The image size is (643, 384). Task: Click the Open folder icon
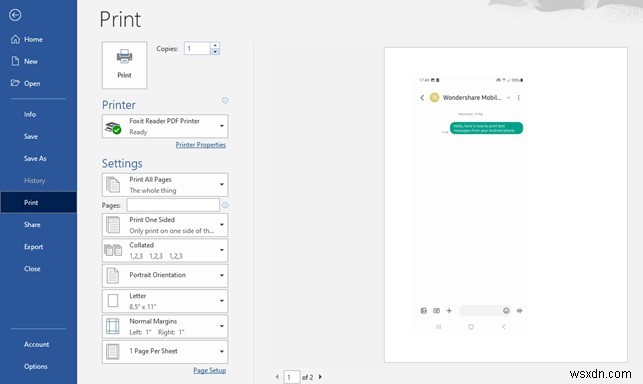coord(15,83)
